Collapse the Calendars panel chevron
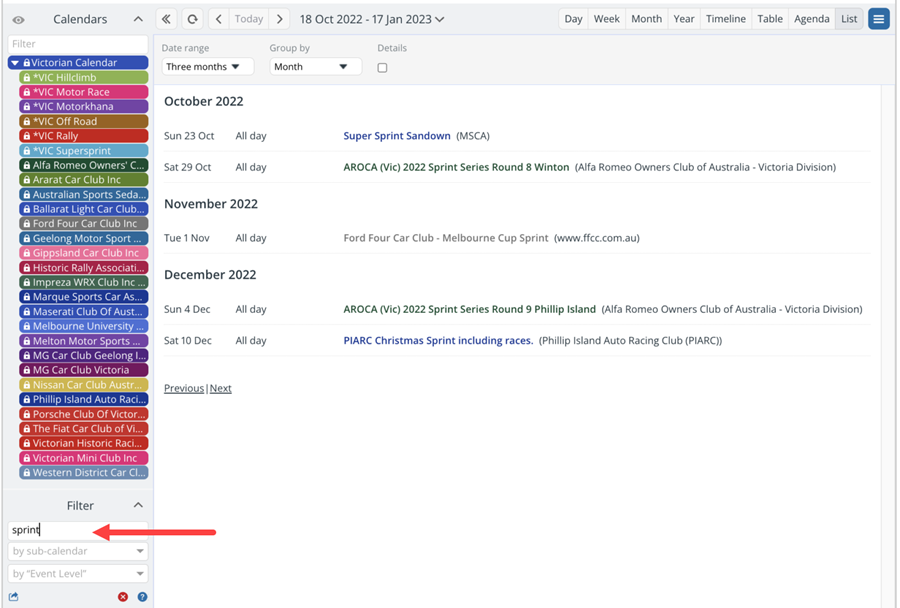Image resolution: width=900 pixels, height=608 pixels. pyautogui.click(x=138, y=19)
